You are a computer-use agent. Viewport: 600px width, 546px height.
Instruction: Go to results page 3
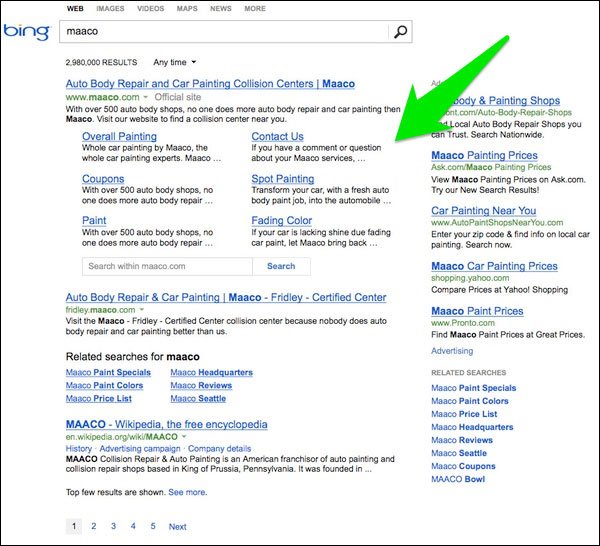point(113,526)
